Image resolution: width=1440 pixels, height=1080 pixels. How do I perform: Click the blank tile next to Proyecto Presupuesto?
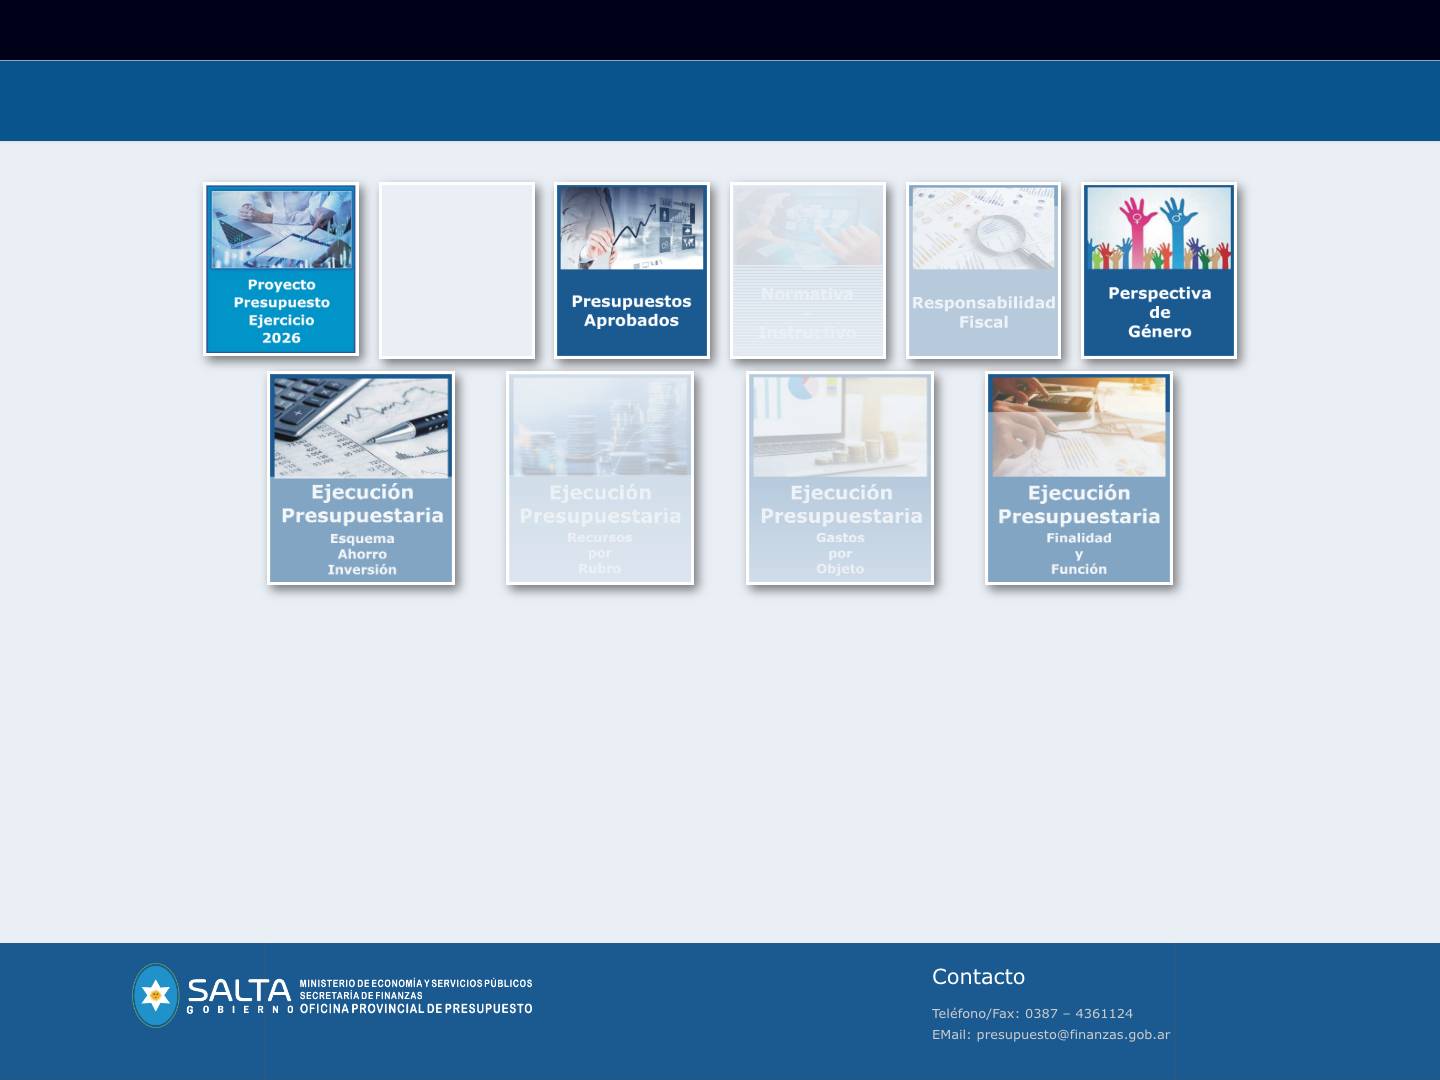tap(456, 270)
